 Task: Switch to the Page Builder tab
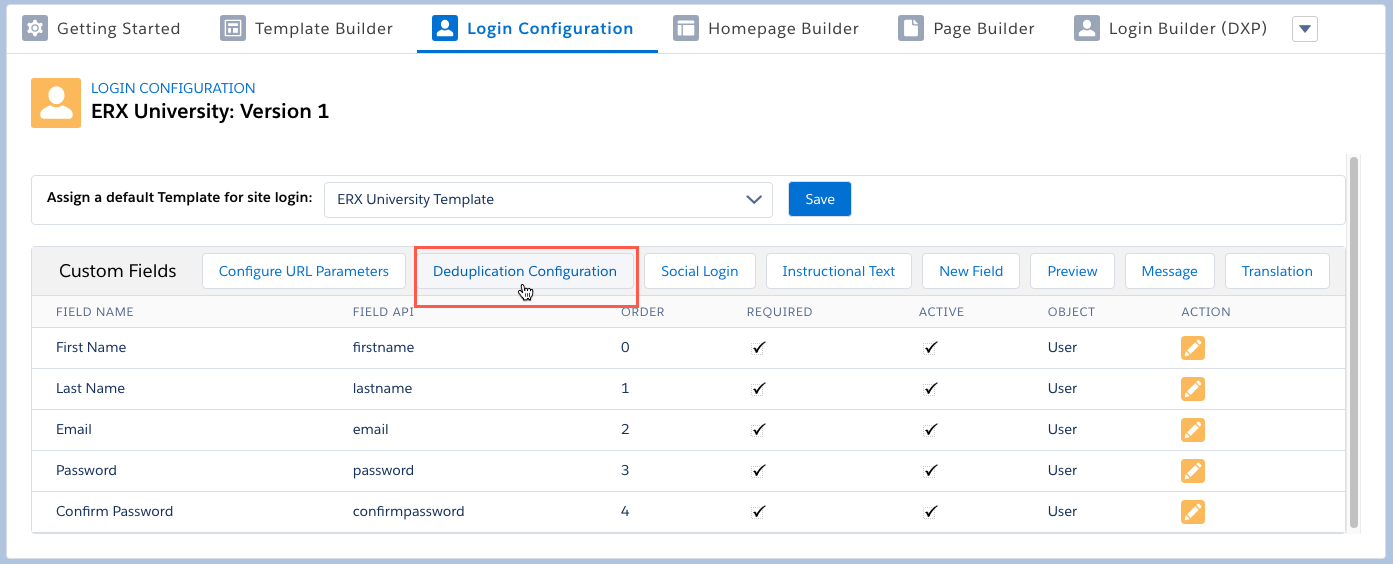983,28
